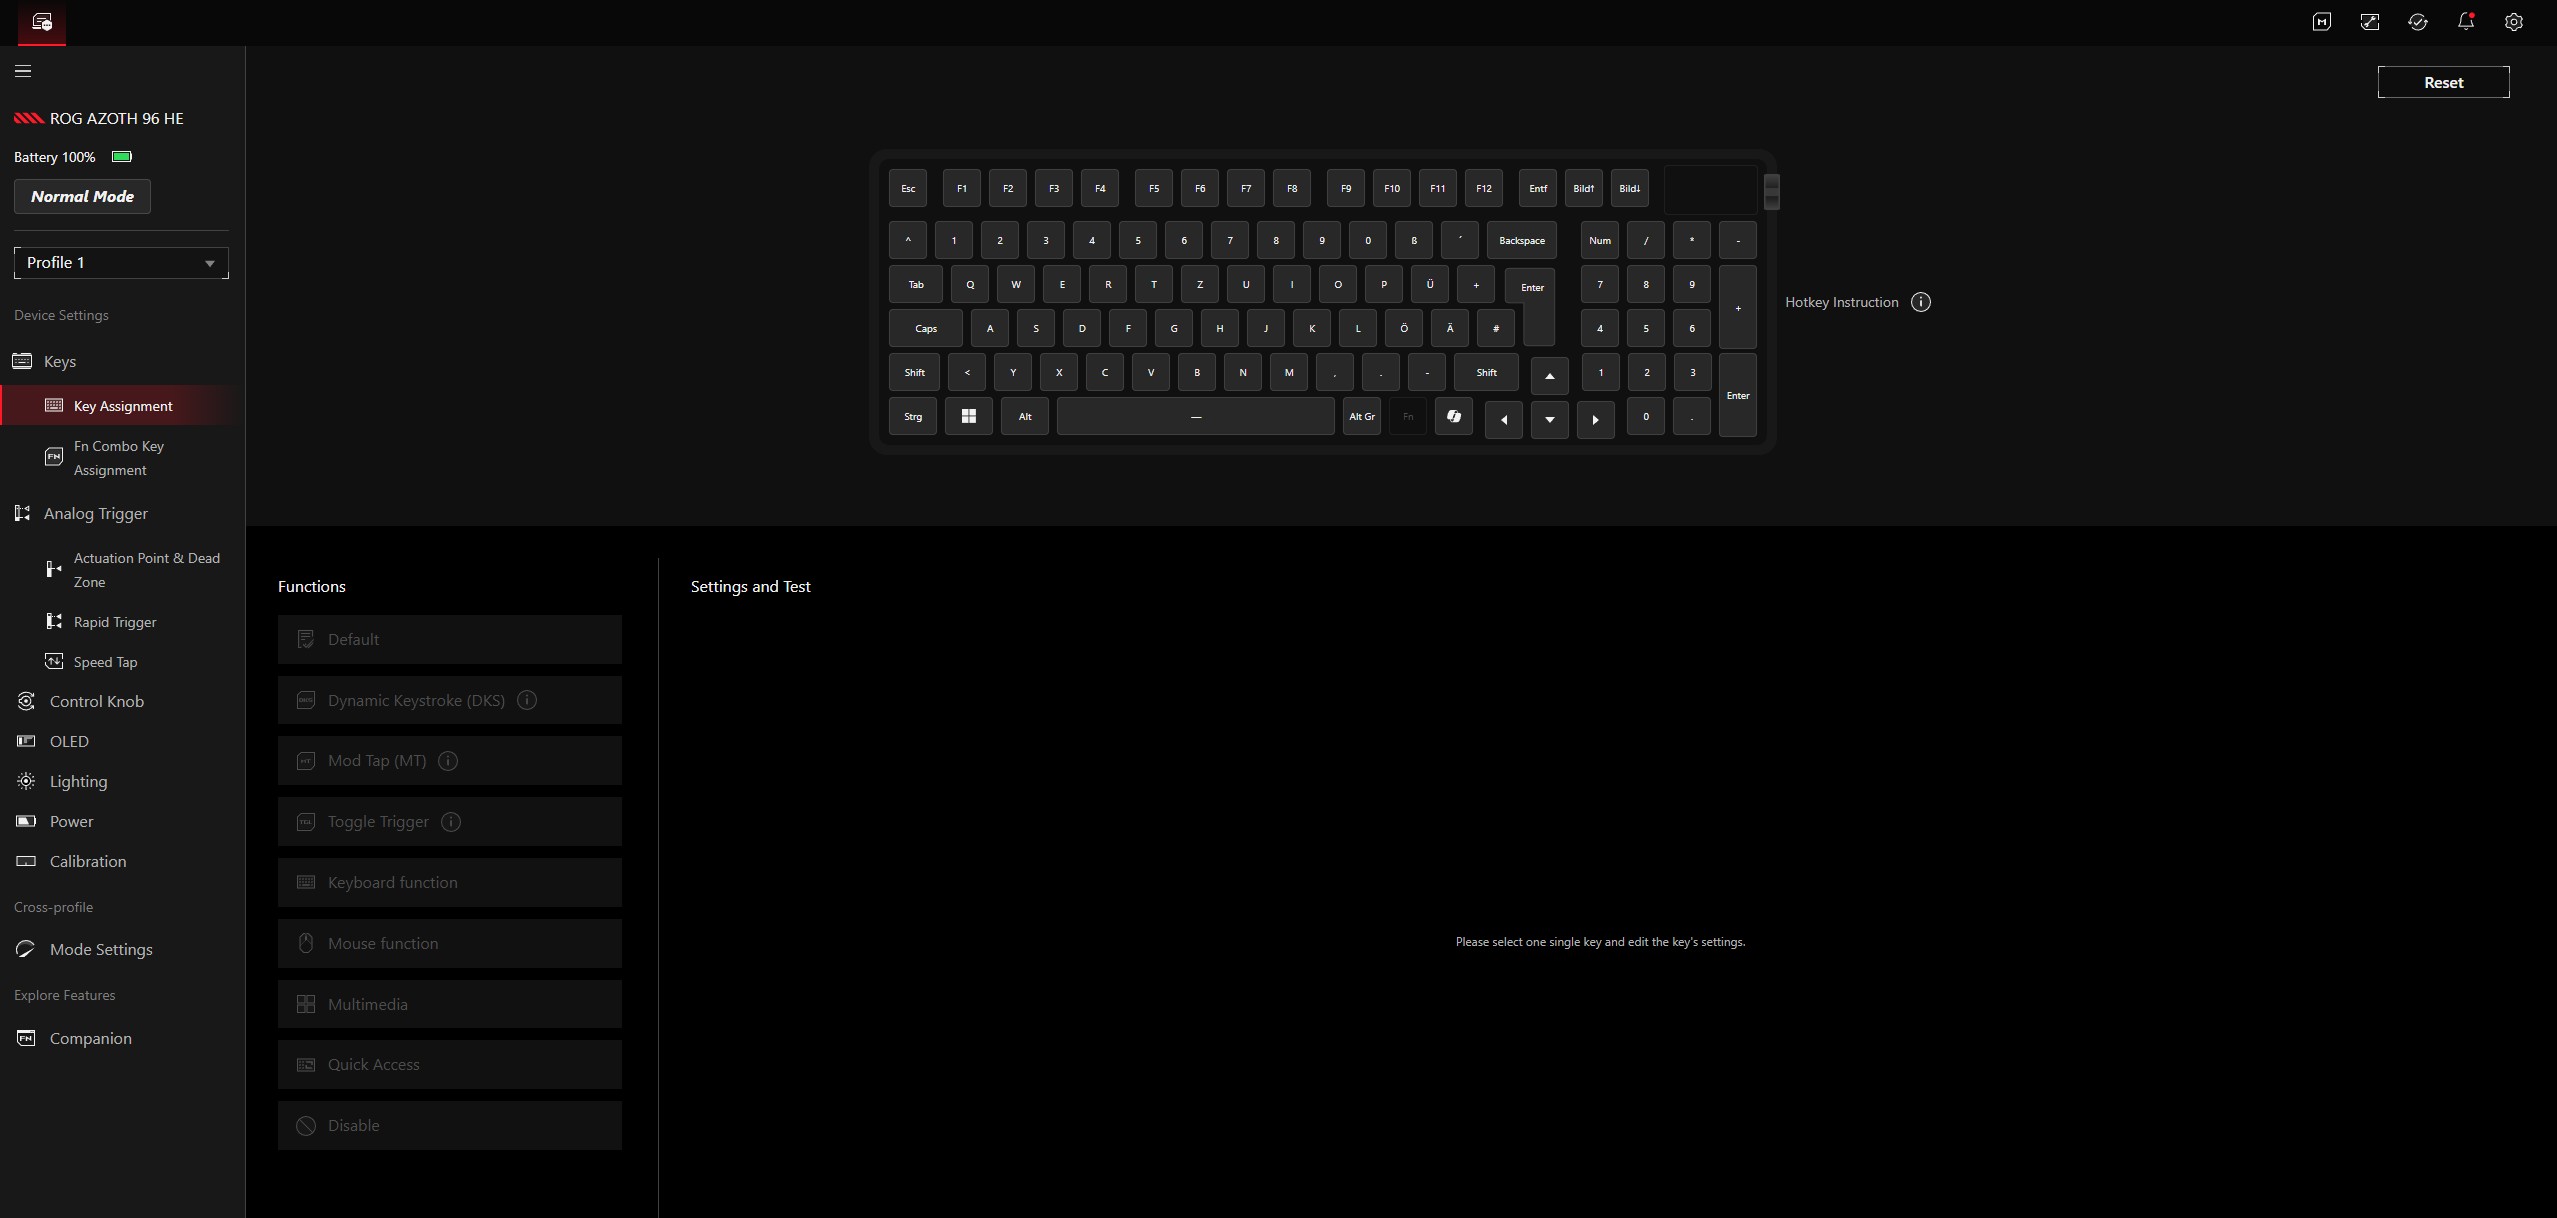Expand the Keys section
Viewport: 2557px width, 1218px height.
60,361
